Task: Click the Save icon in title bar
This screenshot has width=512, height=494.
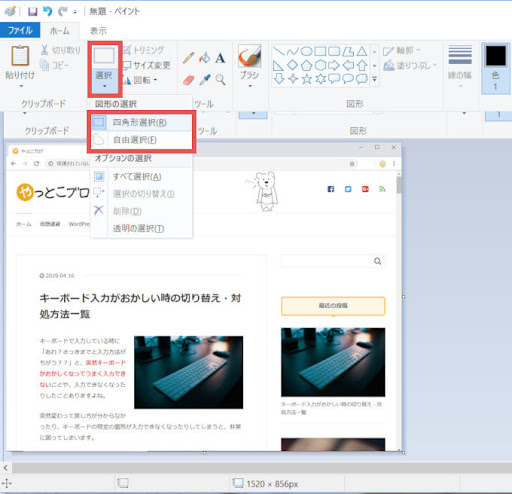Action: click(x=32, y=11)
